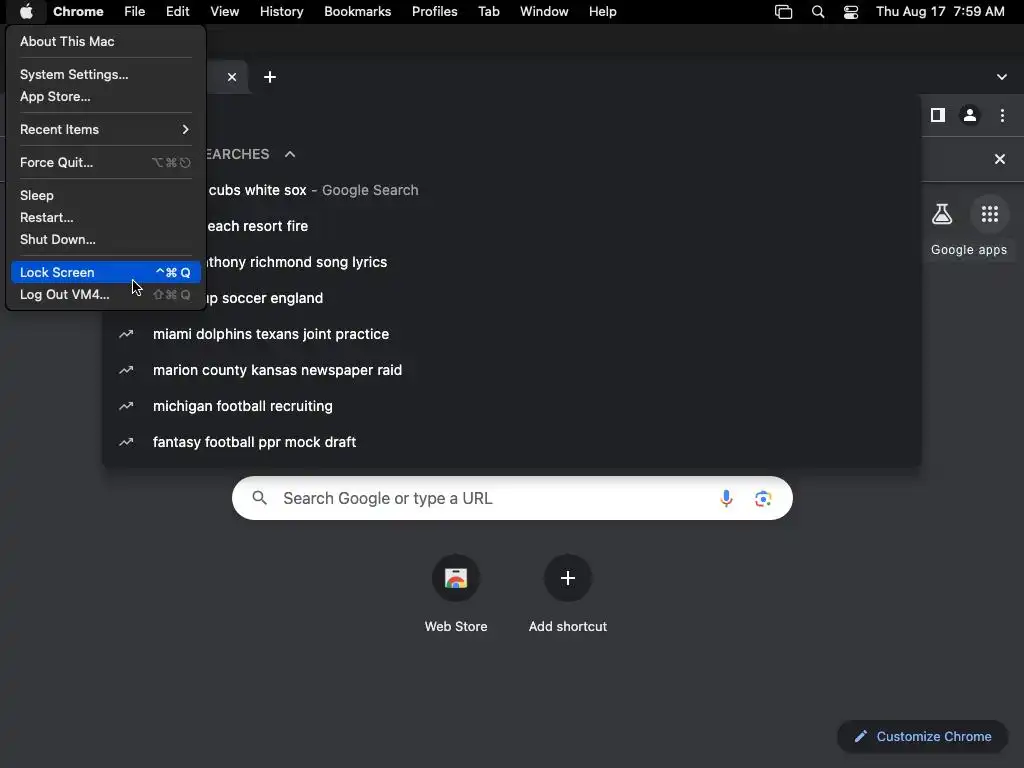Click trending arrow beside miami dolphins suggestion
This screenshot has width=1024, height=768.
[126, 334]
